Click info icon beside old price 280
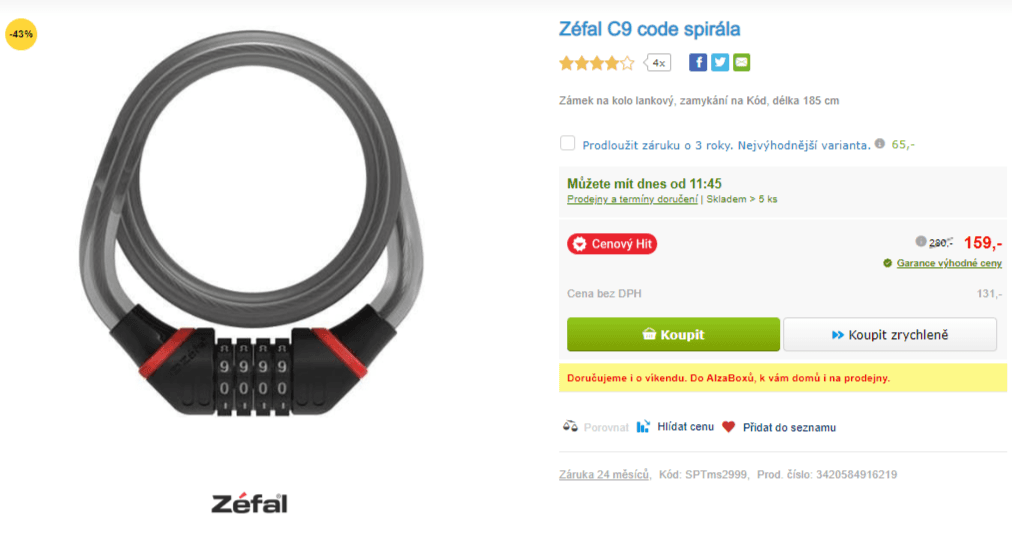Viewport: 1012px width, 544px height. (x=920, y=241)
